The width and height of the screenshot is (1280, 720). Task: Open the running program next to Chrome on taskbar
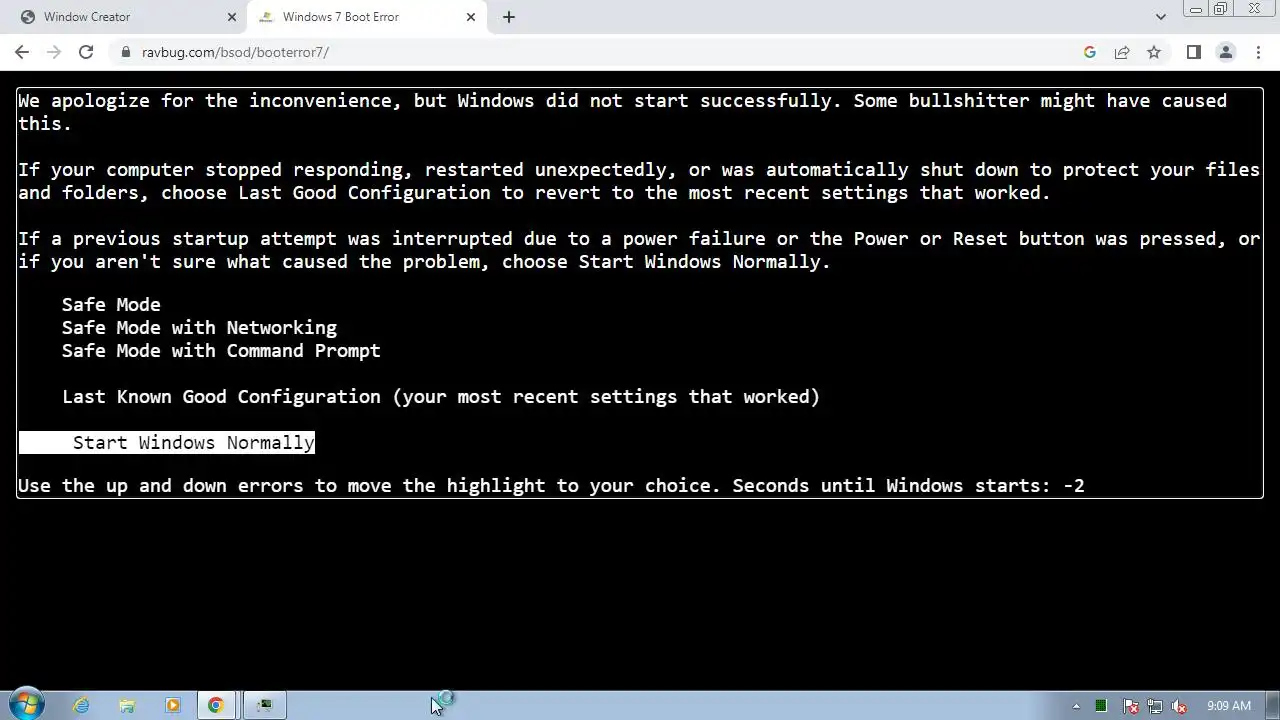(265, 705)
